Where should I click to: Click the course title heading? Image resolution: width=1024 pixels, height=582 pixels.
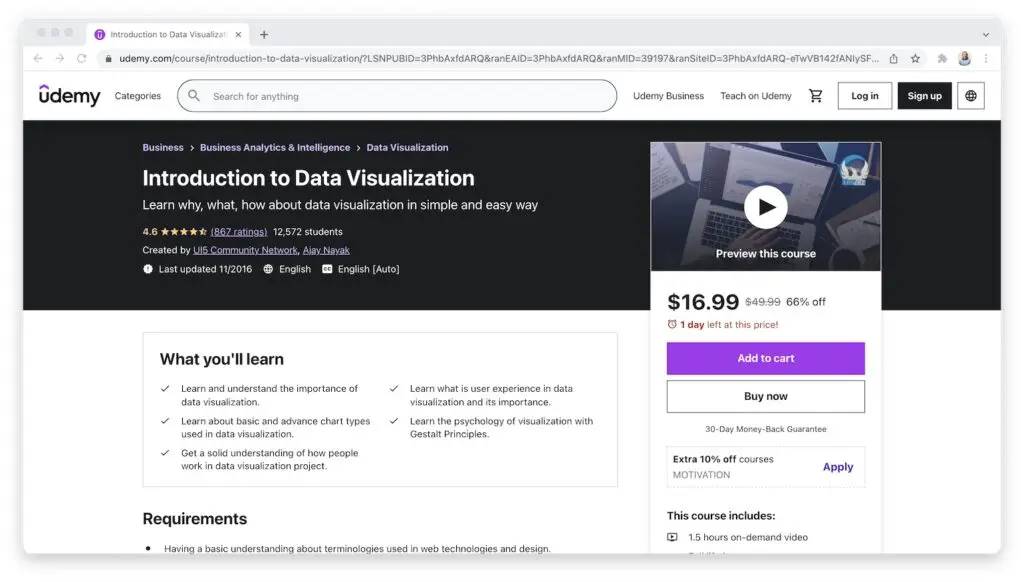pos(308,178)
